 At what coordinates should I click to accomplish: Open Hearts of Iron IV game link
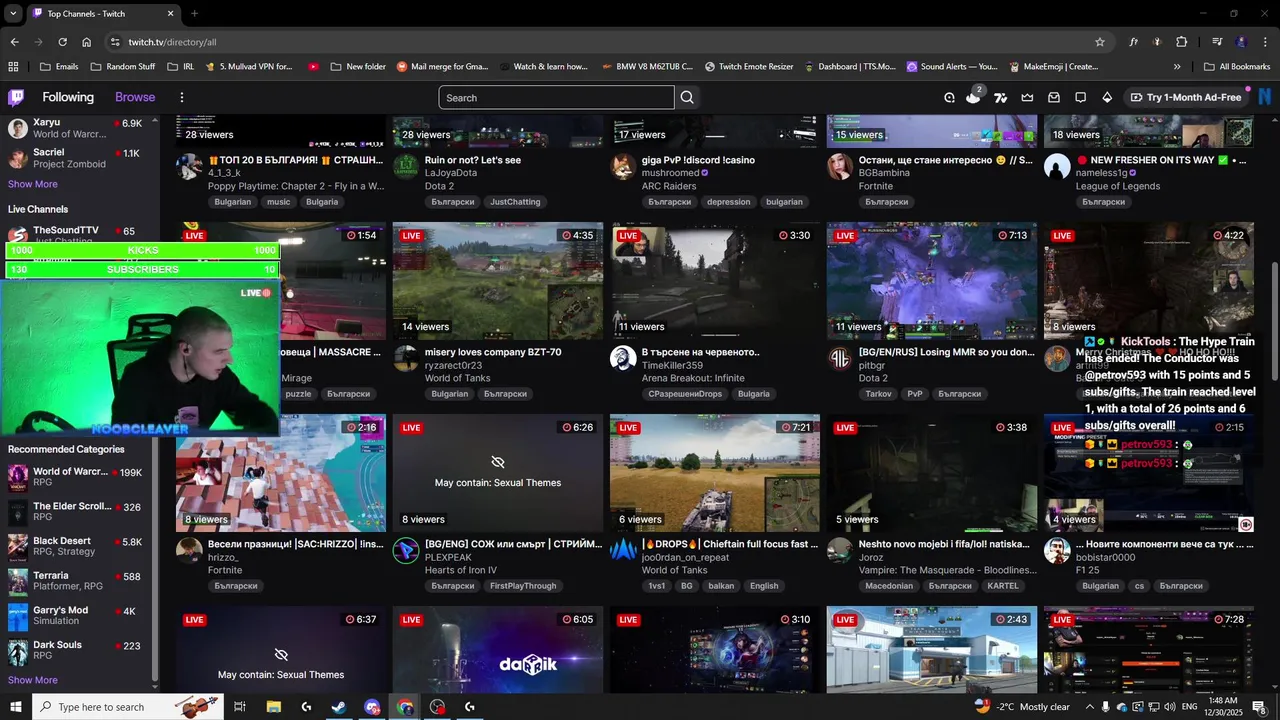[x=461, y=570]
